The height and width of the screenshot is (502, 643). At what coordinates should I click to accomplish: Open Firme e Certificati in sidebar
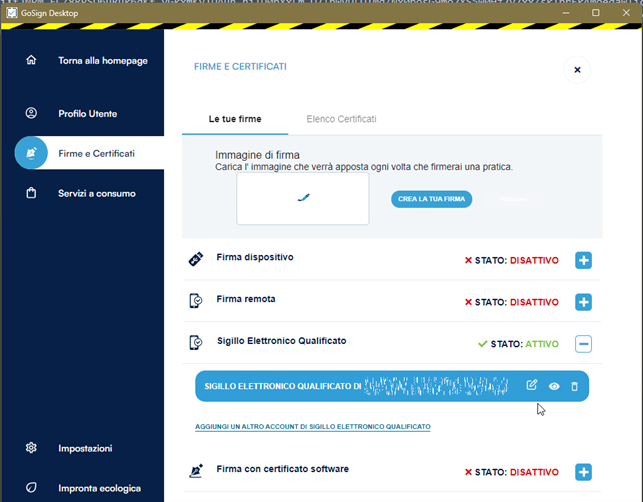[x=95, y=153]
